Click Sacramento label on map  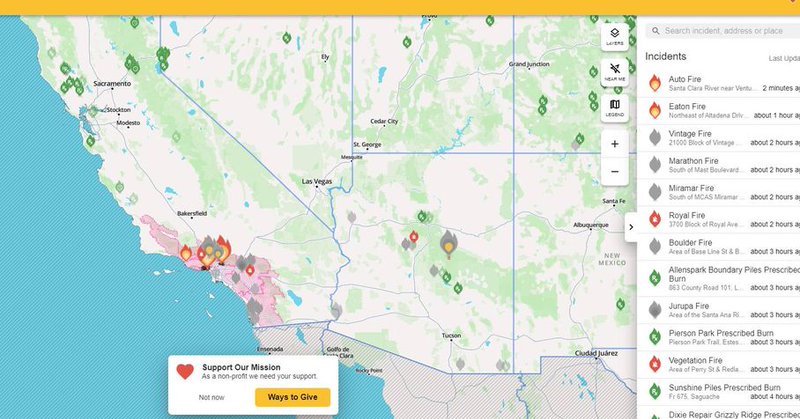(112, 83)
